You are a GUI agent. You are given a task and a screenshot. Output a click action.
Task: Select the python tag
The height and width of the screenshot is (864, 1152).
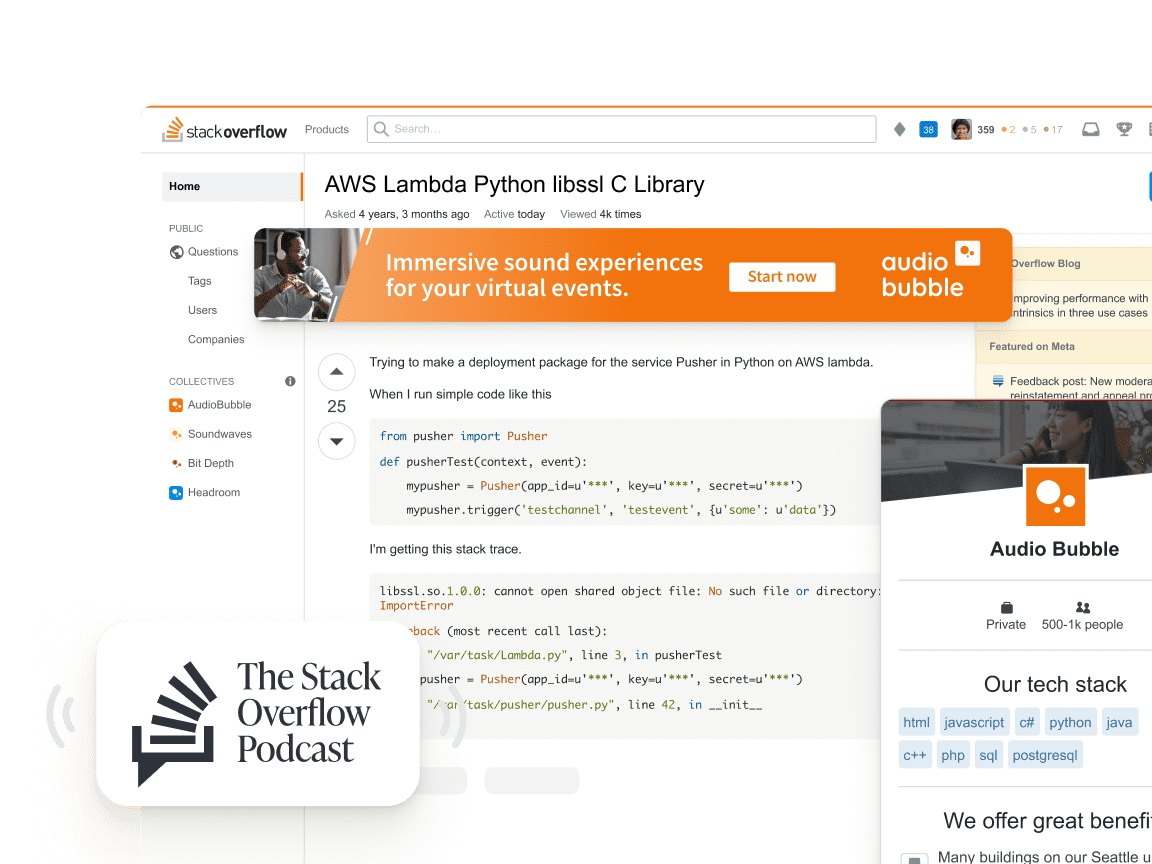click(1070, 722)
